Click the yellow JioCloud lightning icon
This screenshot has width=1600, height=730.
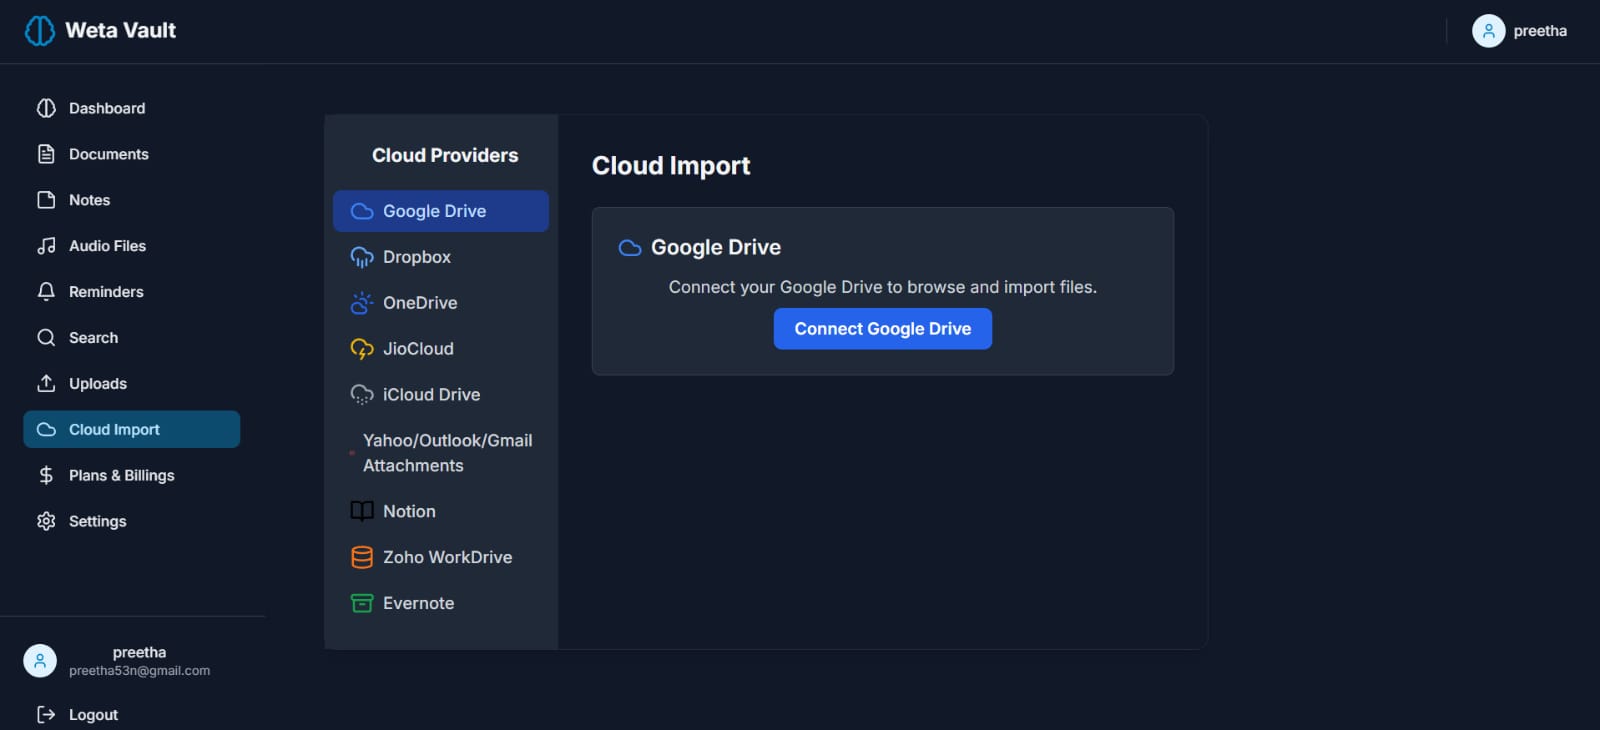(362, 349)
